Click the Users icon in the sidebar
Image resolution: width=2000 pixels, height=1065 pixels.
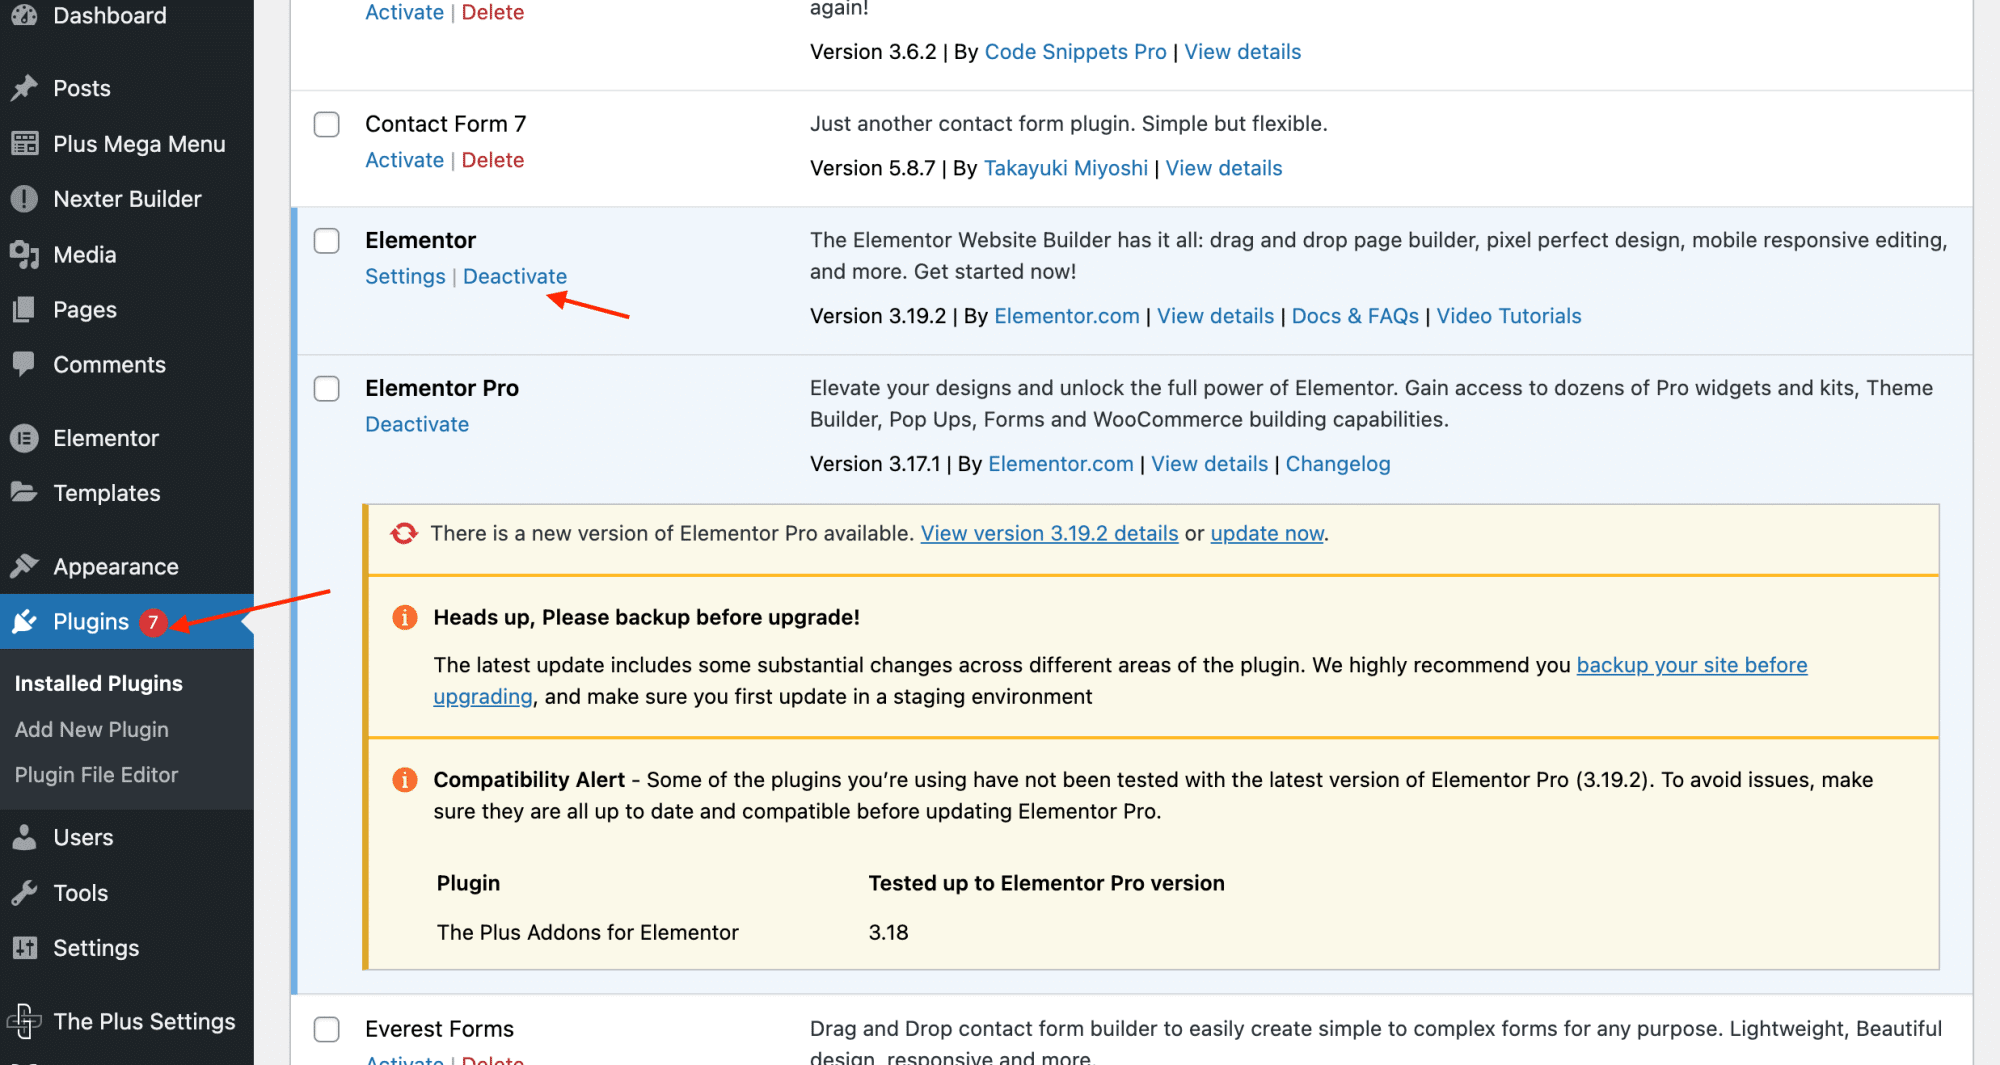click(25, 837)
